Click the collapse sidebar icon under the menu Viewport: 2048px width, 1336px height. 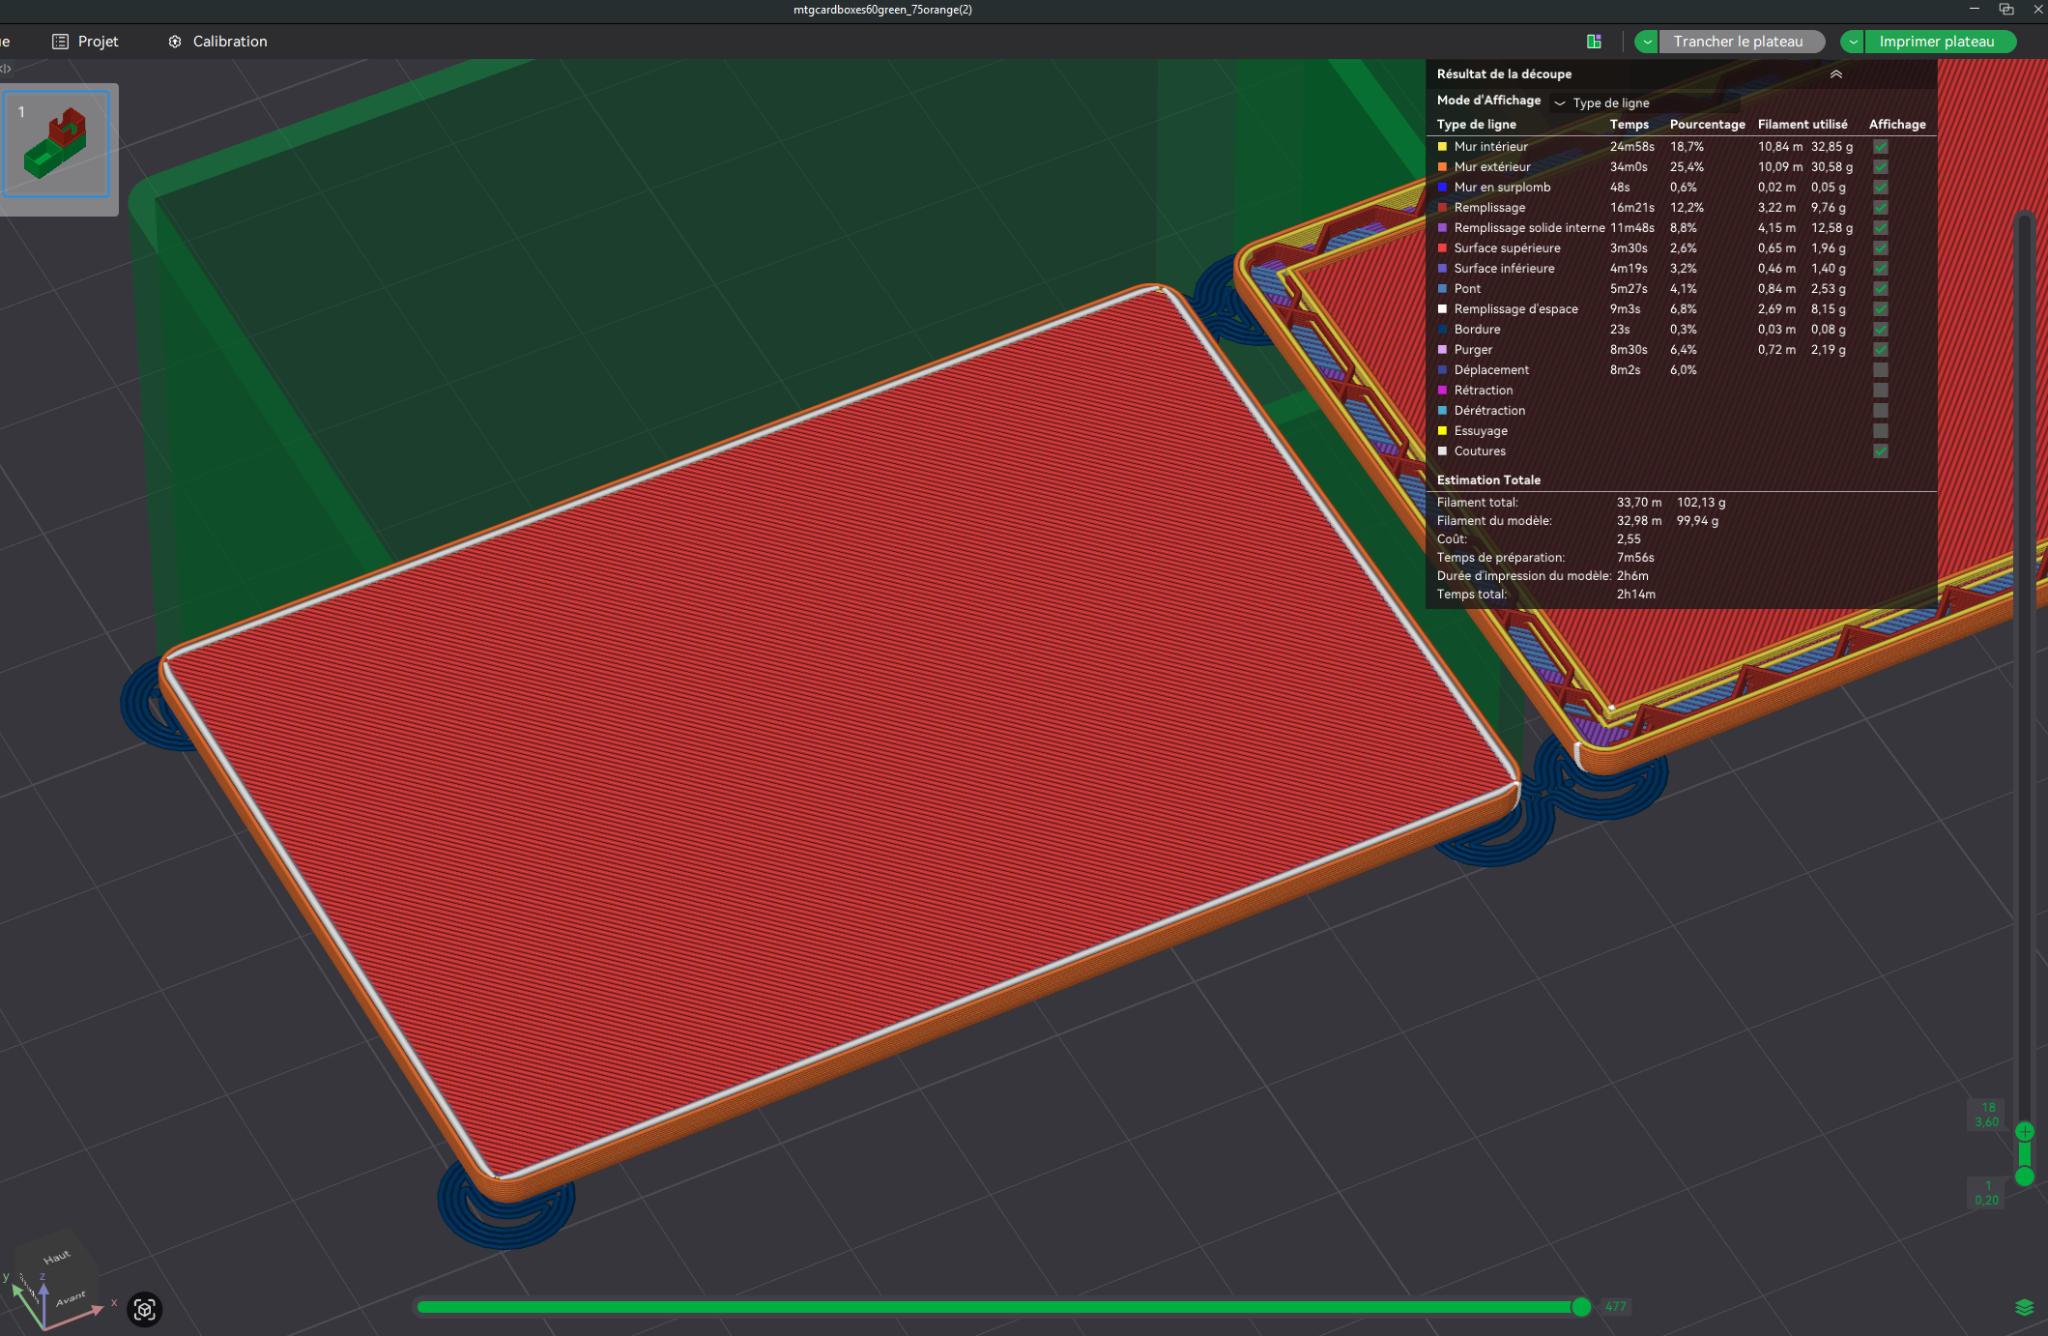click(6, 69)
